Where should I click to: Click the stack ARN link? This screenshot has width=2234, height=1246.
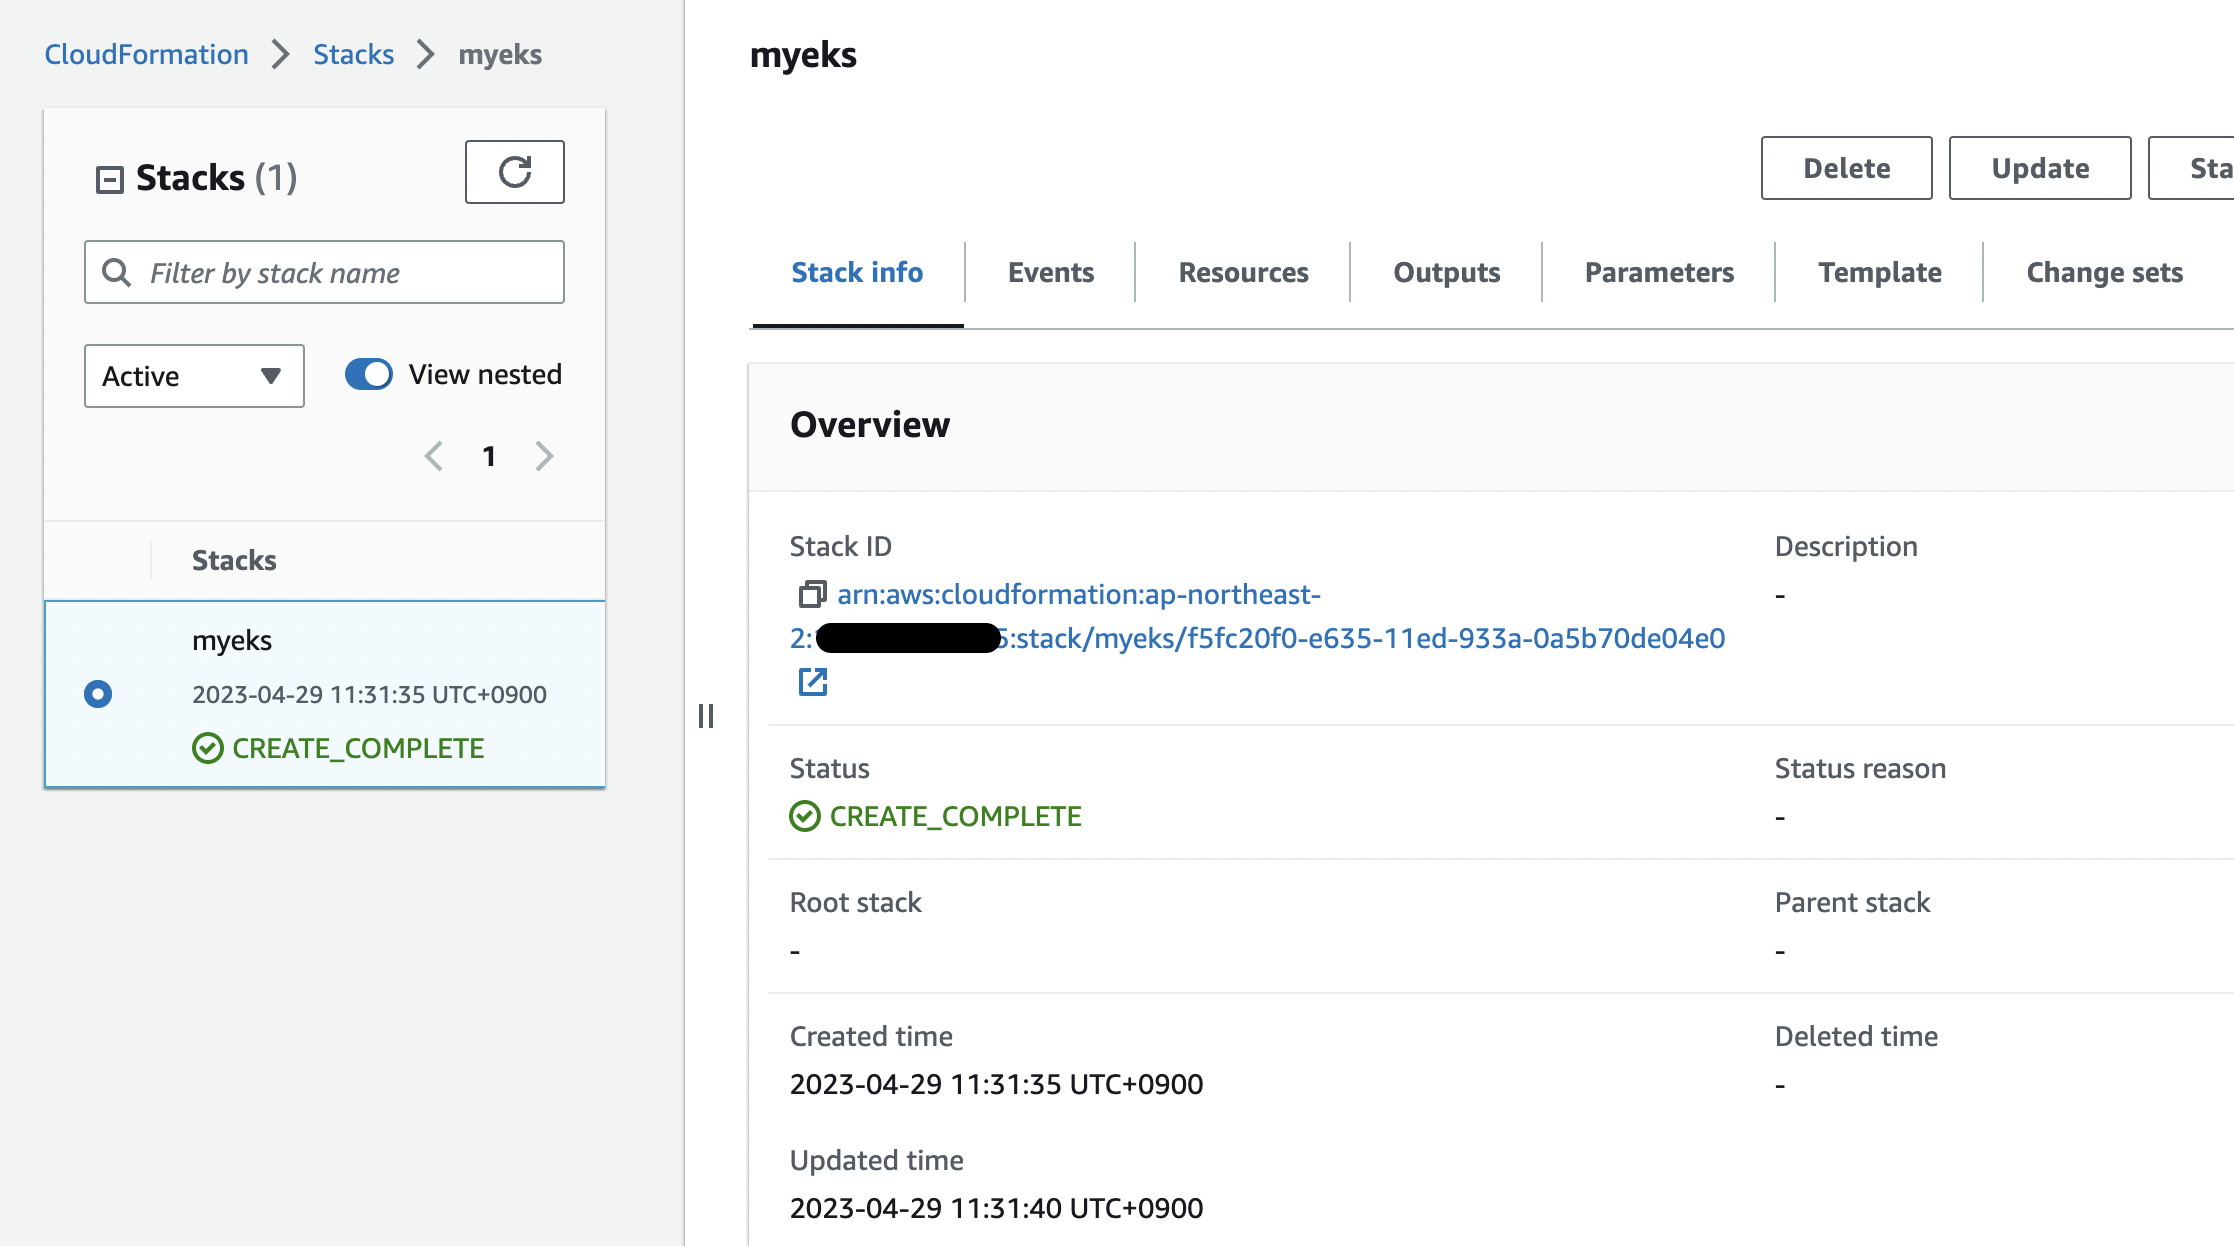1258,616
